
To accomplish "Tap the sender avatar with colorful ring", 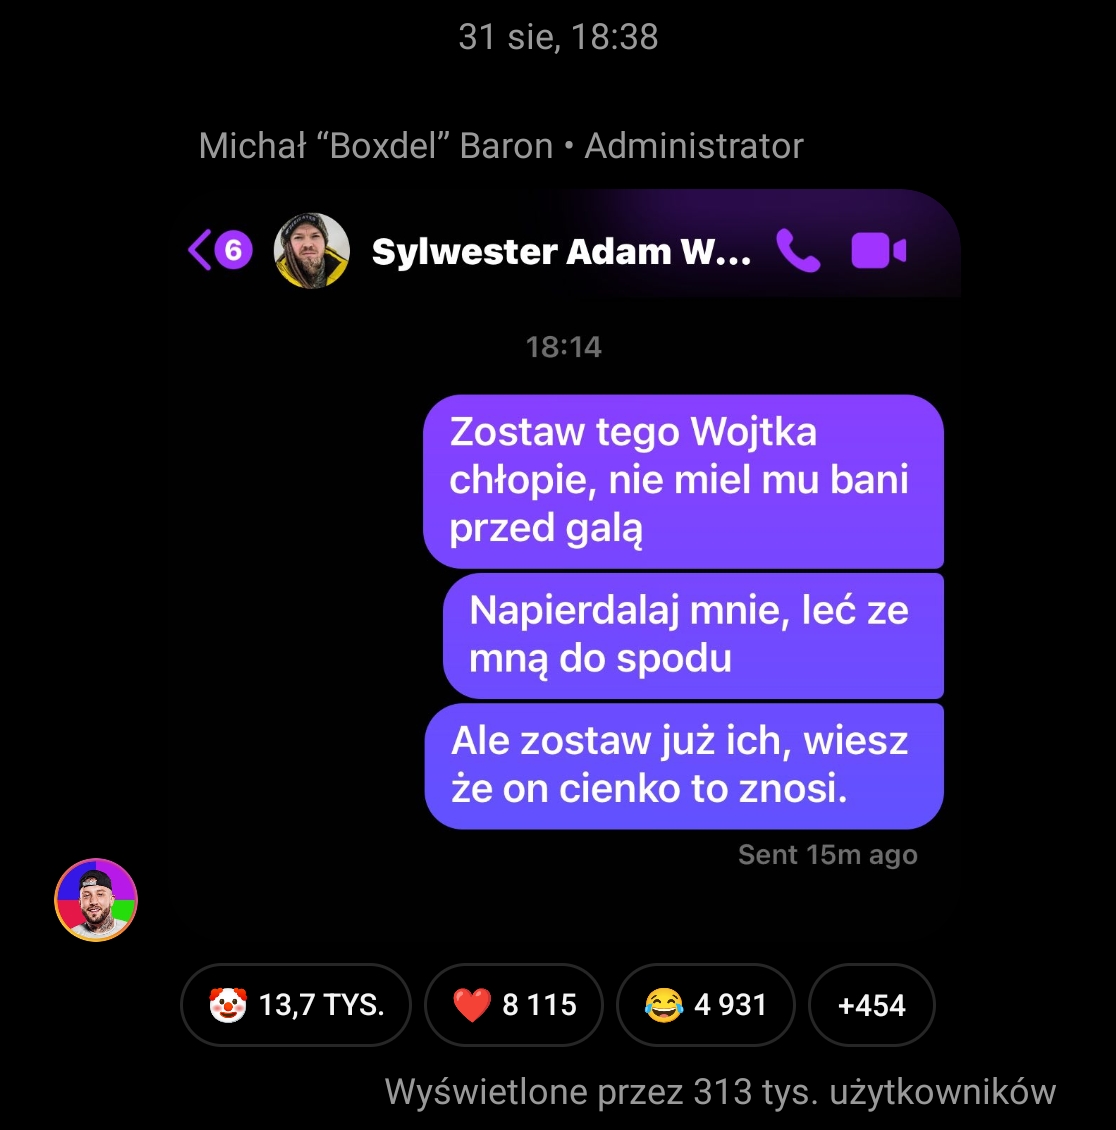I will [96, 900].
